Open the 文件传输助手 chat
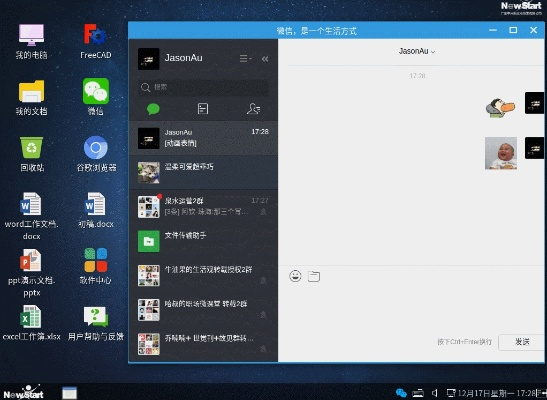This screenshot has height=400, width=547. pyautogui.click(x=203, y=241)
